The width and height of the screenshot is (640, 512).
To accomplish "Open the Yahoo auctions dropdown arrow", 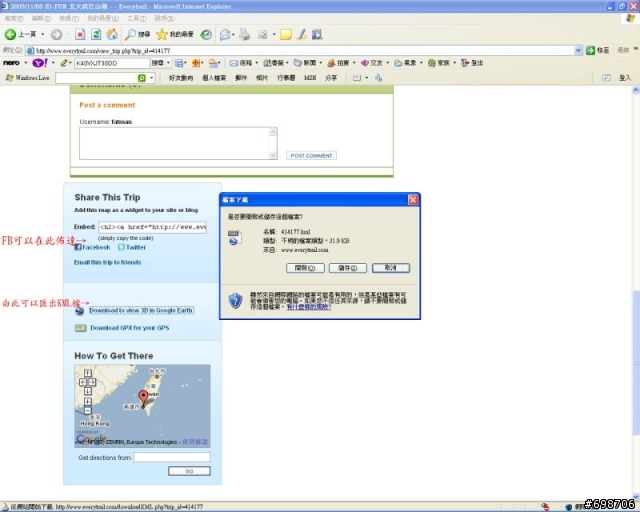I will 354,63.
